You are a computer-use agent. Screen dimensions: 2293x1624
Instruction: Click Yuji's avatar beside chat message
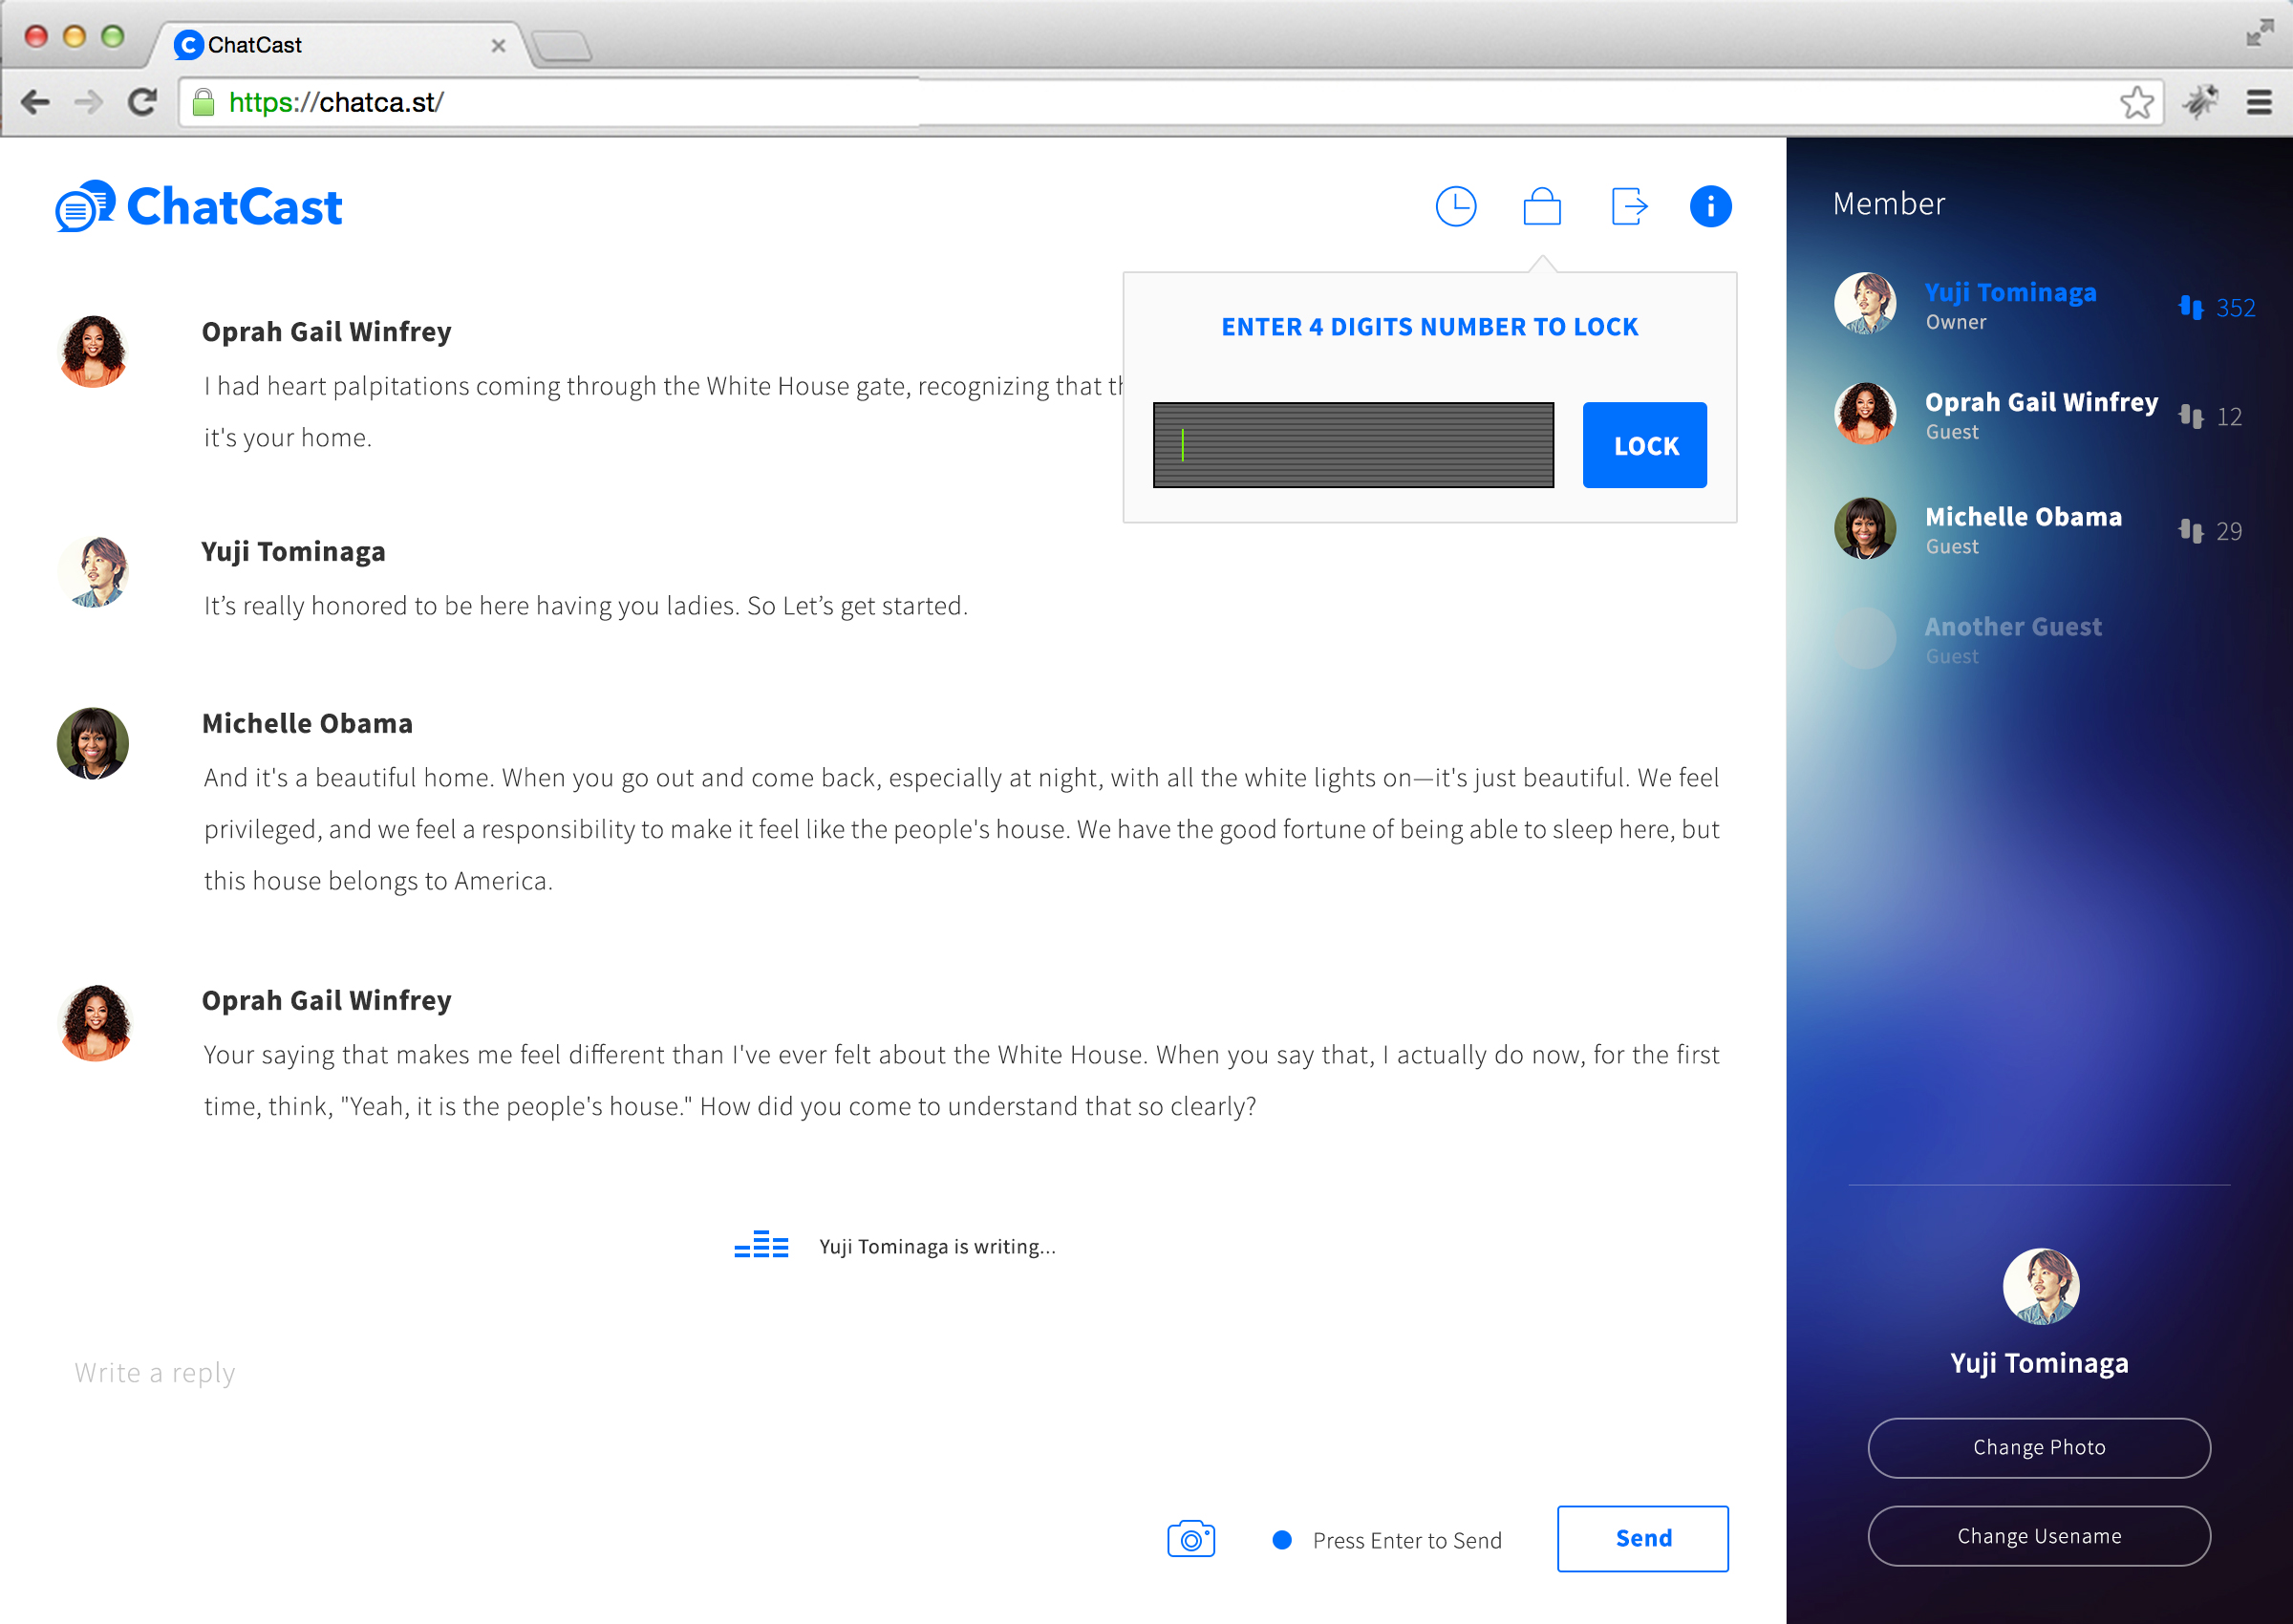pos(93,571)
